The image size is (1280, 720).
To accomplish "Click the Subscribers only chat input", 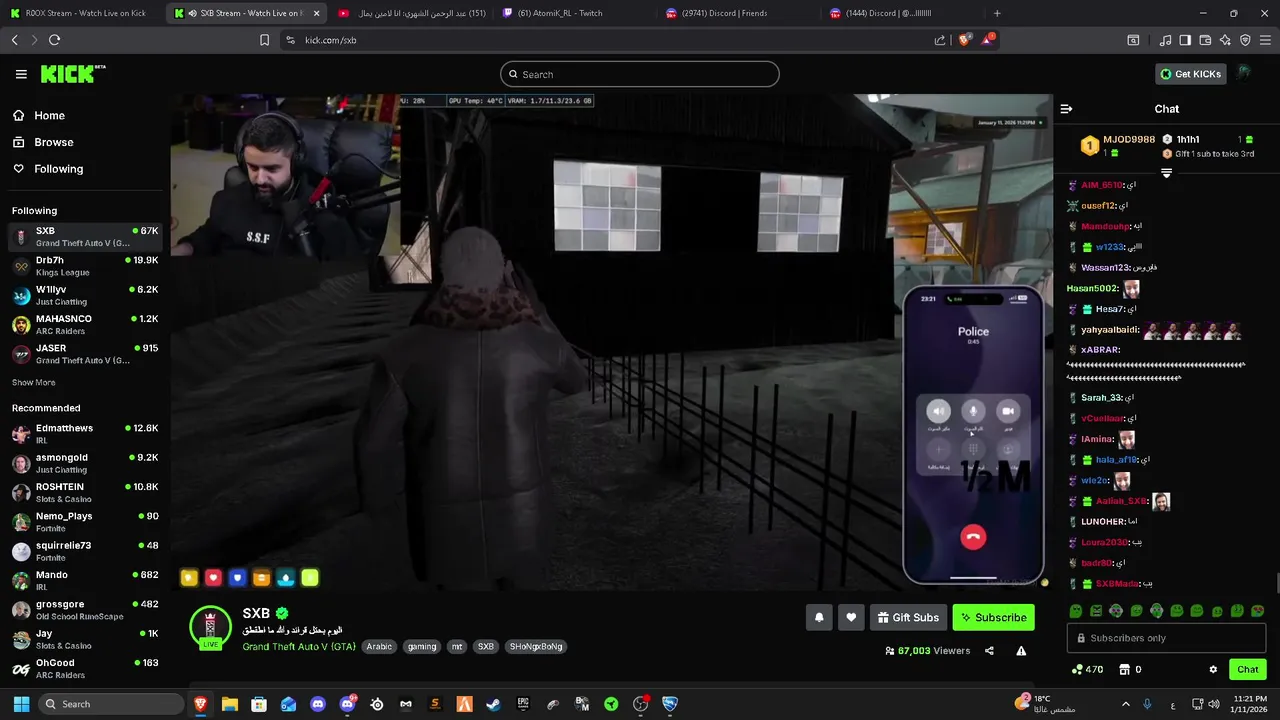I will pyautogui.click(x=1166, y=638).
